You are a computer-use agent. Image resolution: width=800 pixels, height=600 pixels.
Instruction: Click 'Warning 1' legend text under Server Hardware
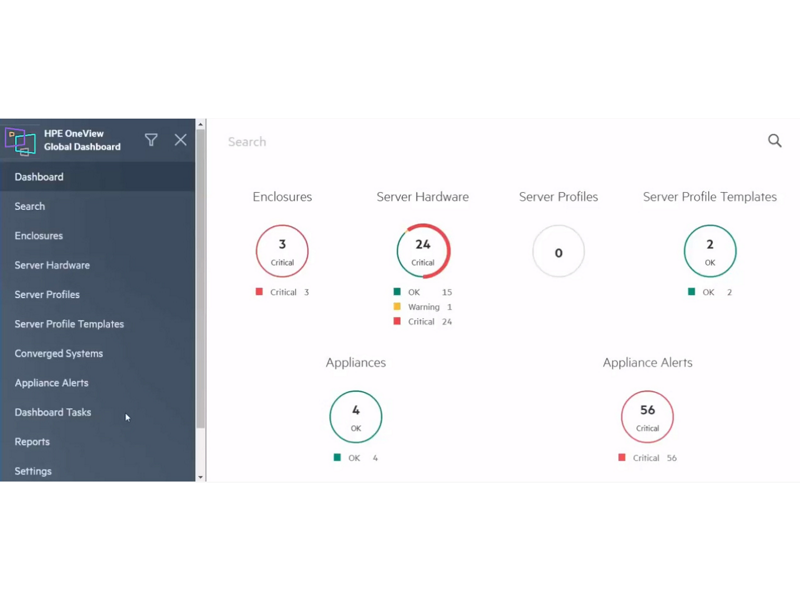430,307
